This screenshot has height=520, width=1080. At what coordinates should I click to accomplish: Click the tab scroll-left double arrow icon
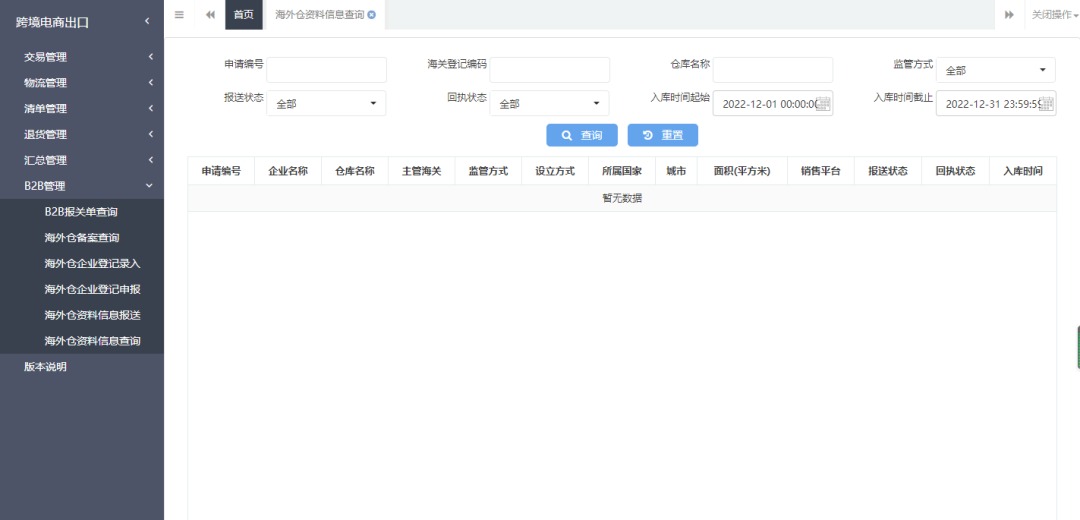pyautogui.click(x=210, y=14)
